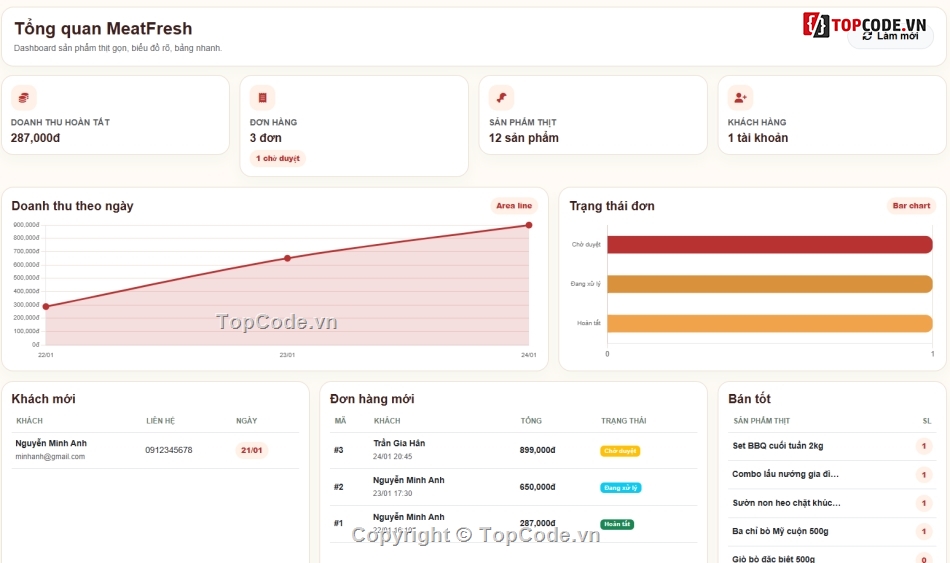Click the customers add-user icon
950x563 pixels.
(740, 98)
